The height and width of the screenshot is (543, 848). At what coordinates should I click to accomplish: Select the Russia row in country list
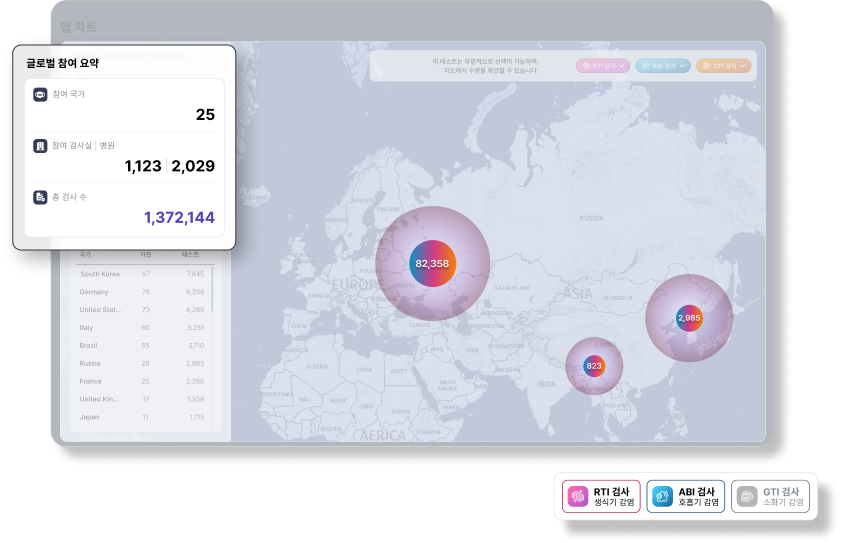tap(142, 363)
